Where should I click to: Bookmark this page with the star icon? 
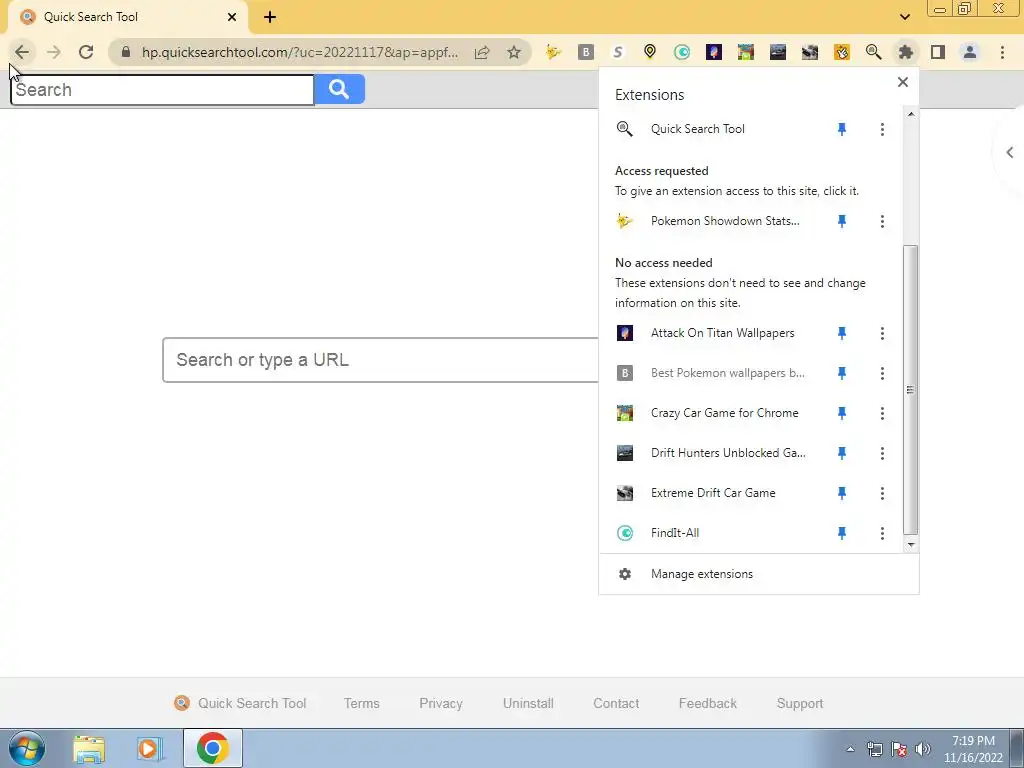pos(514,52)
